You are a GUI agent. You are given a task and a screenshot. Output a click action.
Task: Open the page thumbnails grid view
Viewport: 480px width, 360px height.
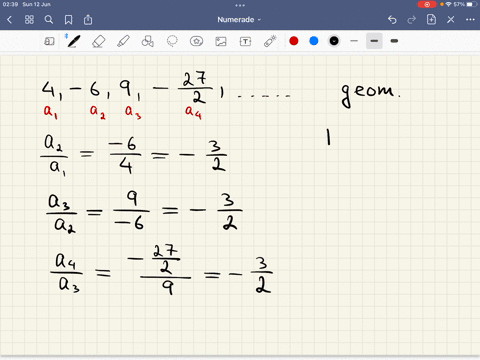point(29,20)
